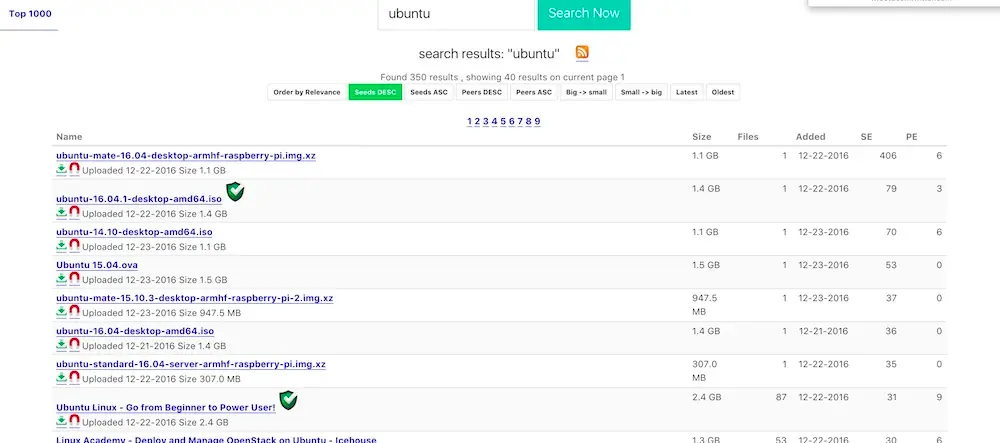The height and width of the screenshot is (443, 1000).
Task: Click magnet icon for ubuntu-mate-16.04 raspberry-pi
Action: click(75, 169)
